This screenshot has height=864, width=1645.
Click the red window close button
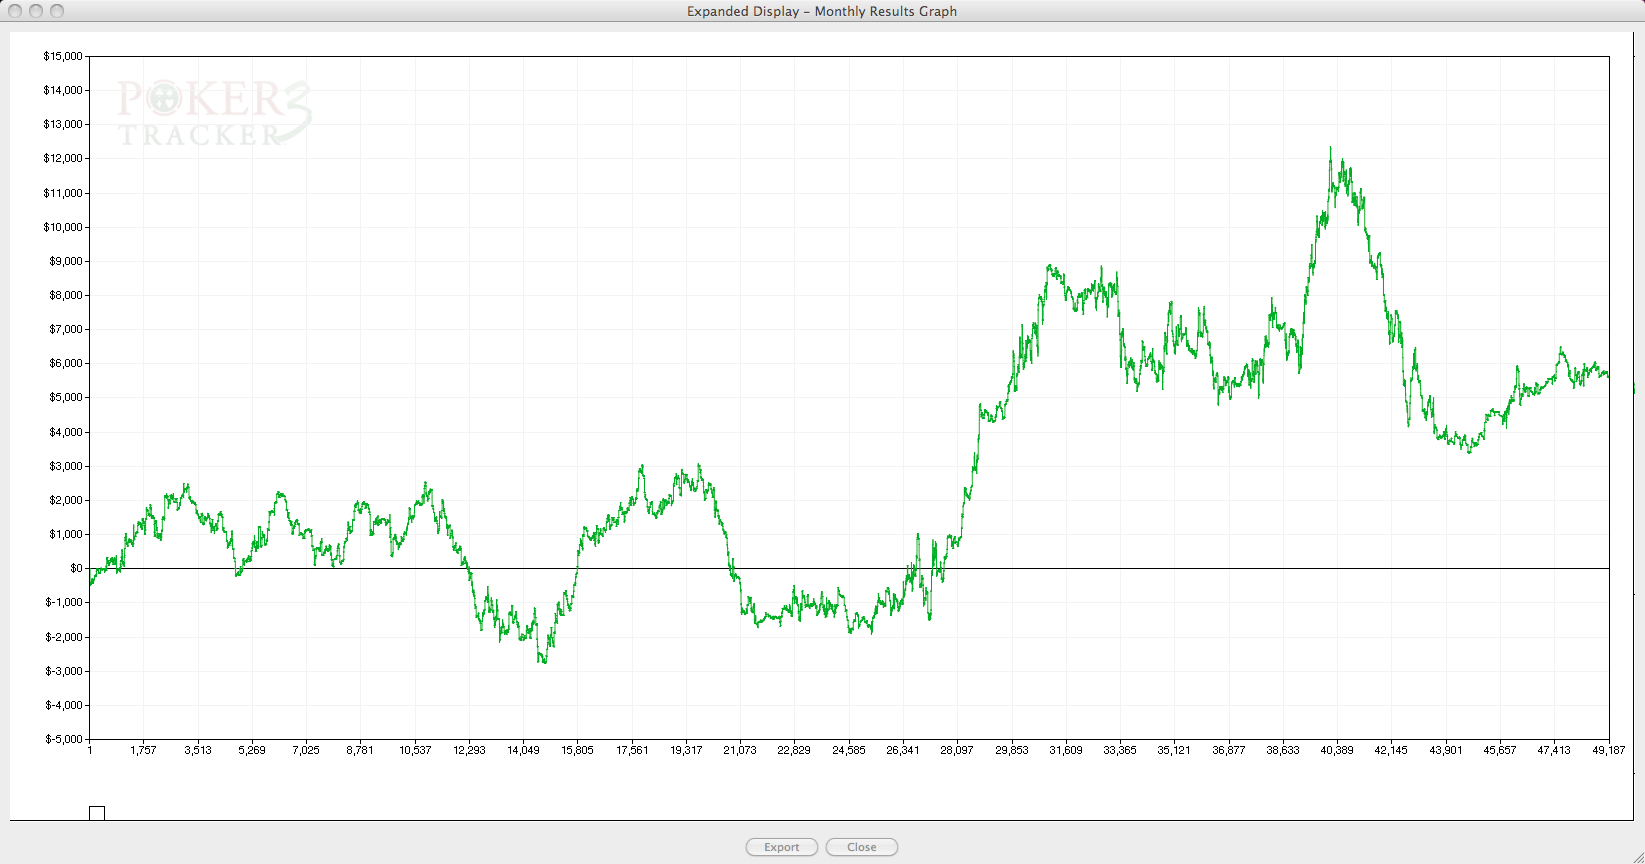point(15,11)
